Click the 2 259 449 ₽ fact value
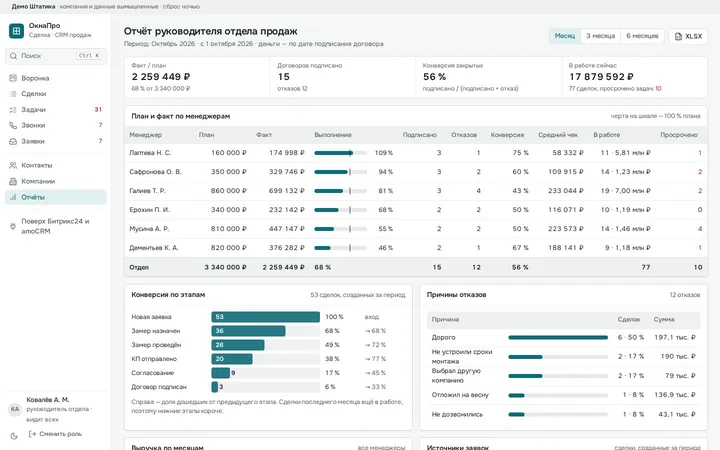 pyautogui.click(x=161, y=77)
